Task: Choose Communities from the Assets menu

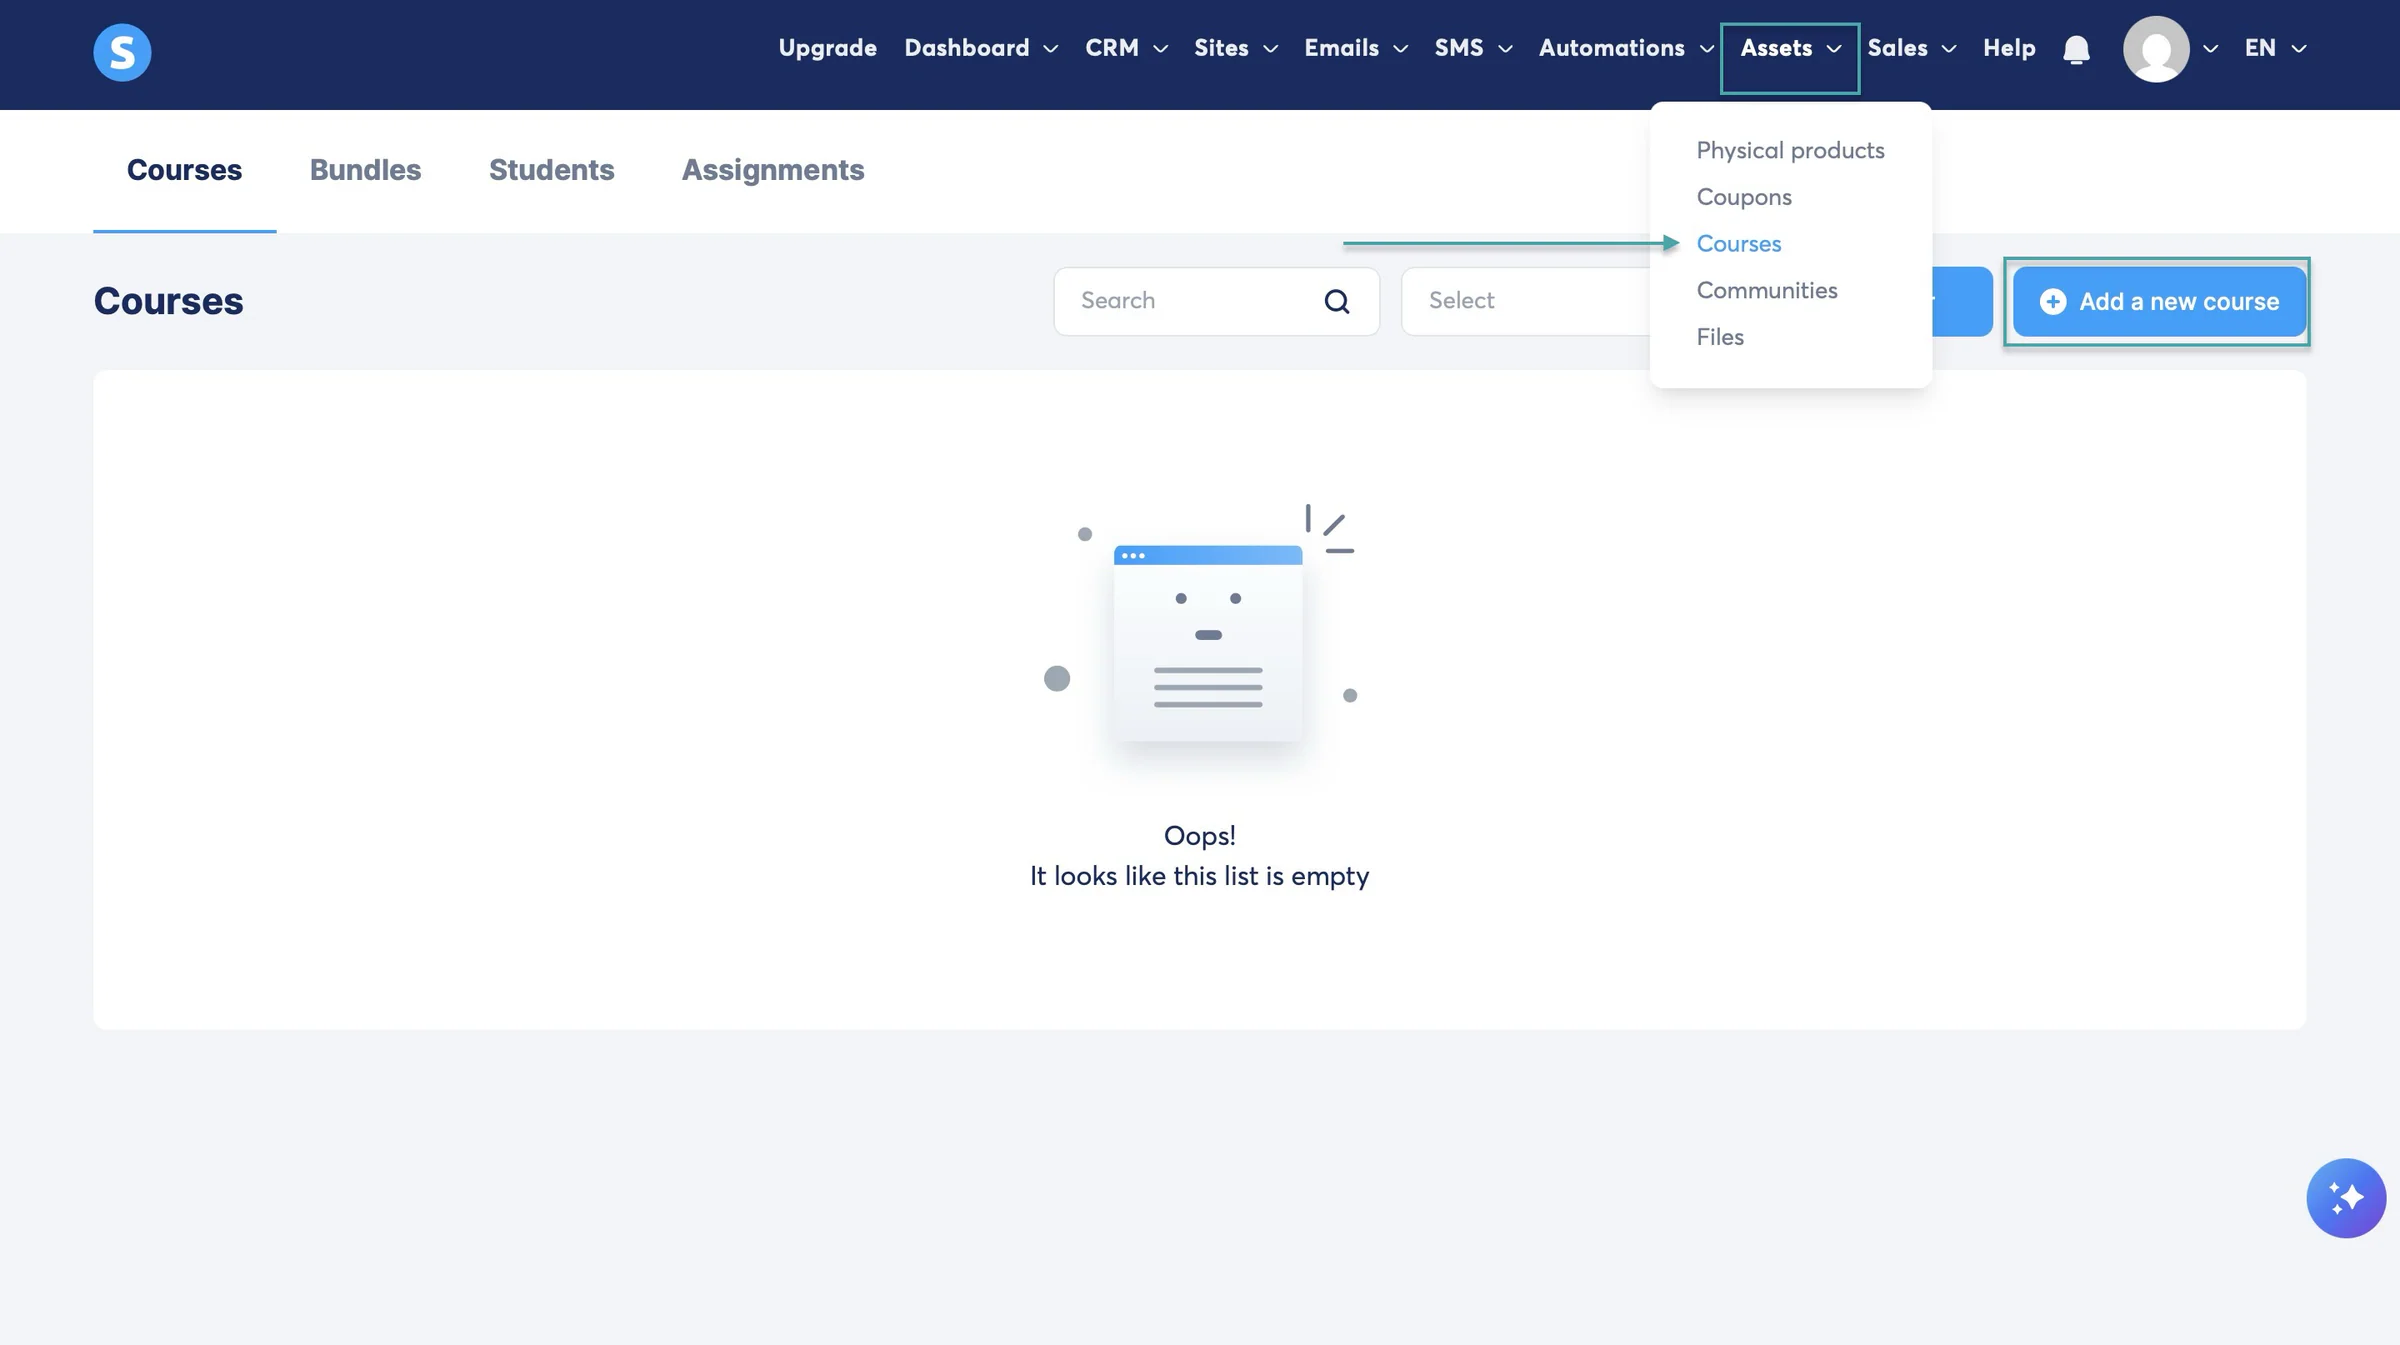Action: pyautogui.click(x=1766, y=290)
